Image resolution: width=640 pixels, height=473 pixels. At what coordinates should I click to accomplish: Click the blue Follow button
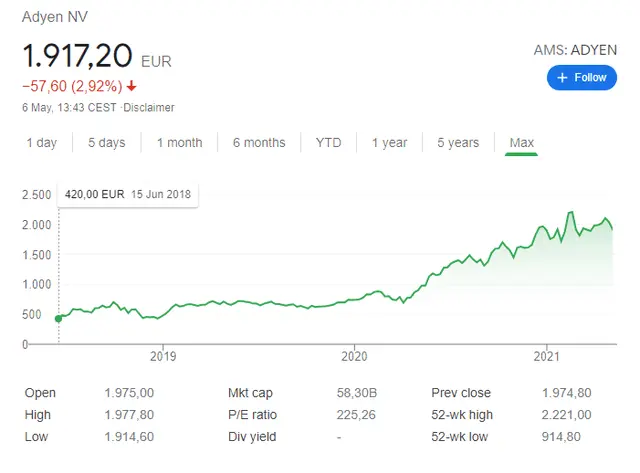[x=582, y=78]
